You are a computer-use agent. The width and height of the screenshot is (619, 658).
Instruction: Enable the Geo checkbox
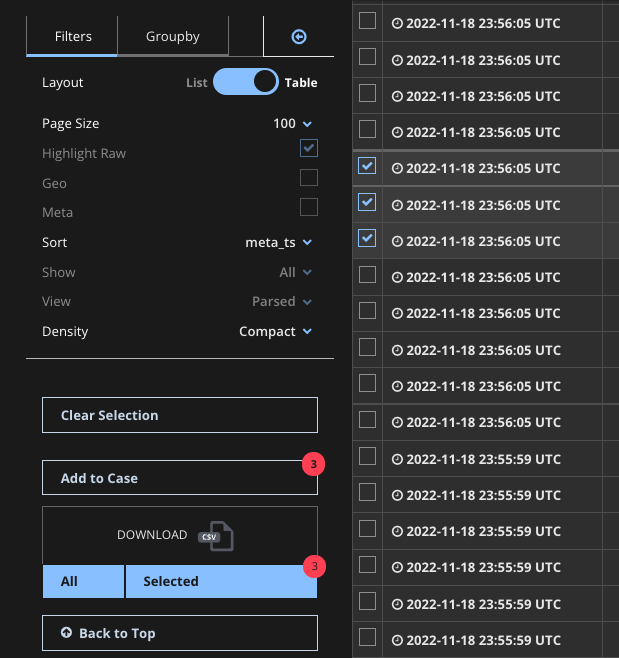pyautogui.click(x=309, y=178)
